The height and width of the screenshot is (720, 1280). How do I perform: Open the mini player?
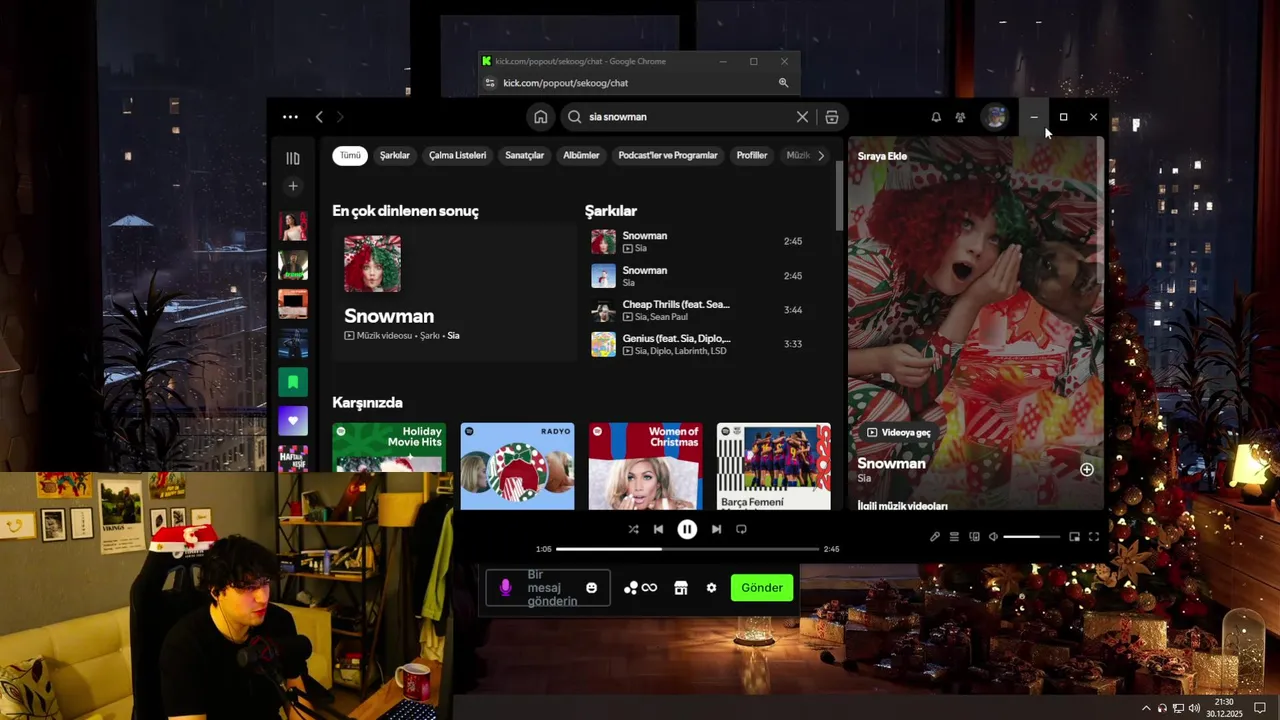[x=1075, y=537]
